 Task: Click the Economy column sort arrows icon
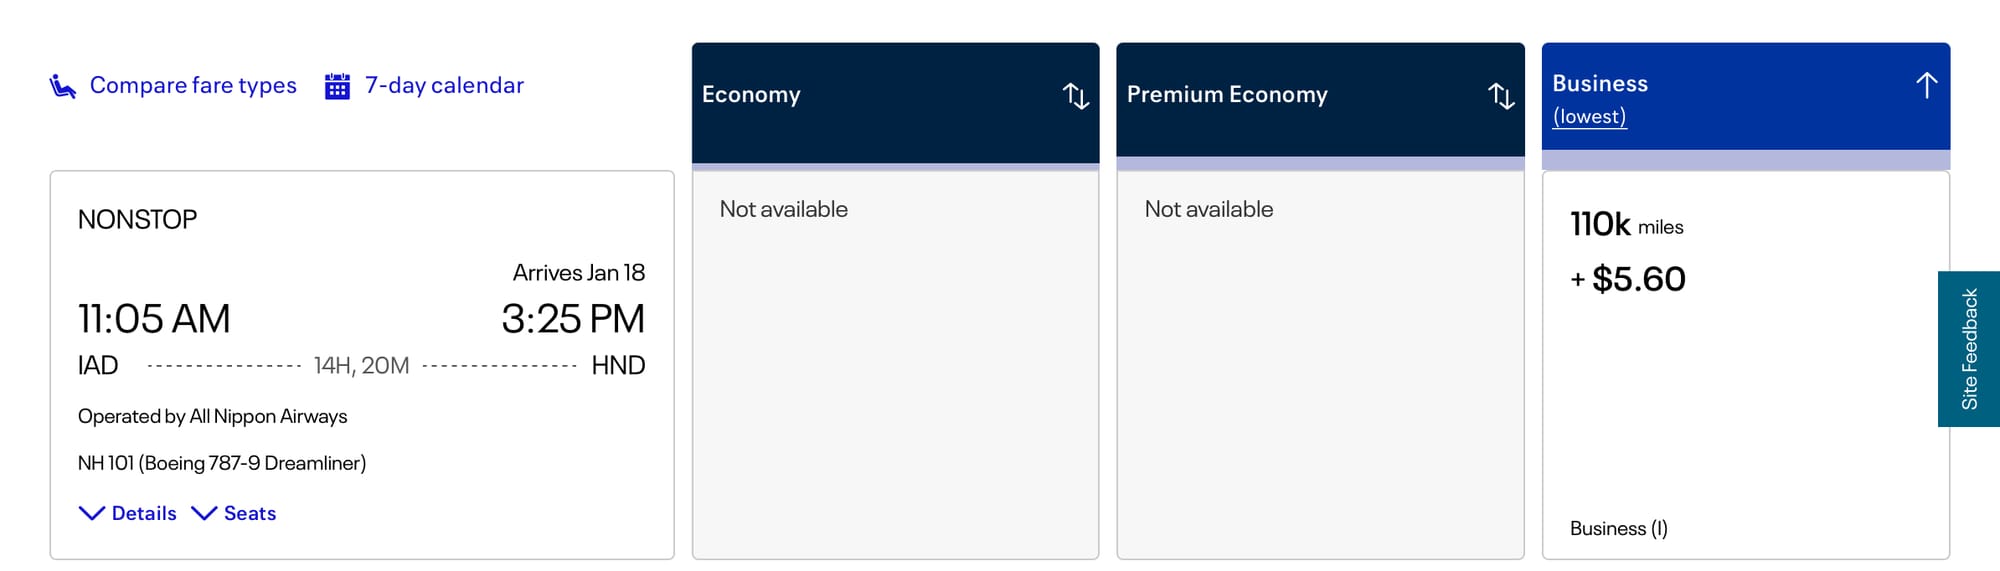pyautogui.click(x=1076, y=96)
